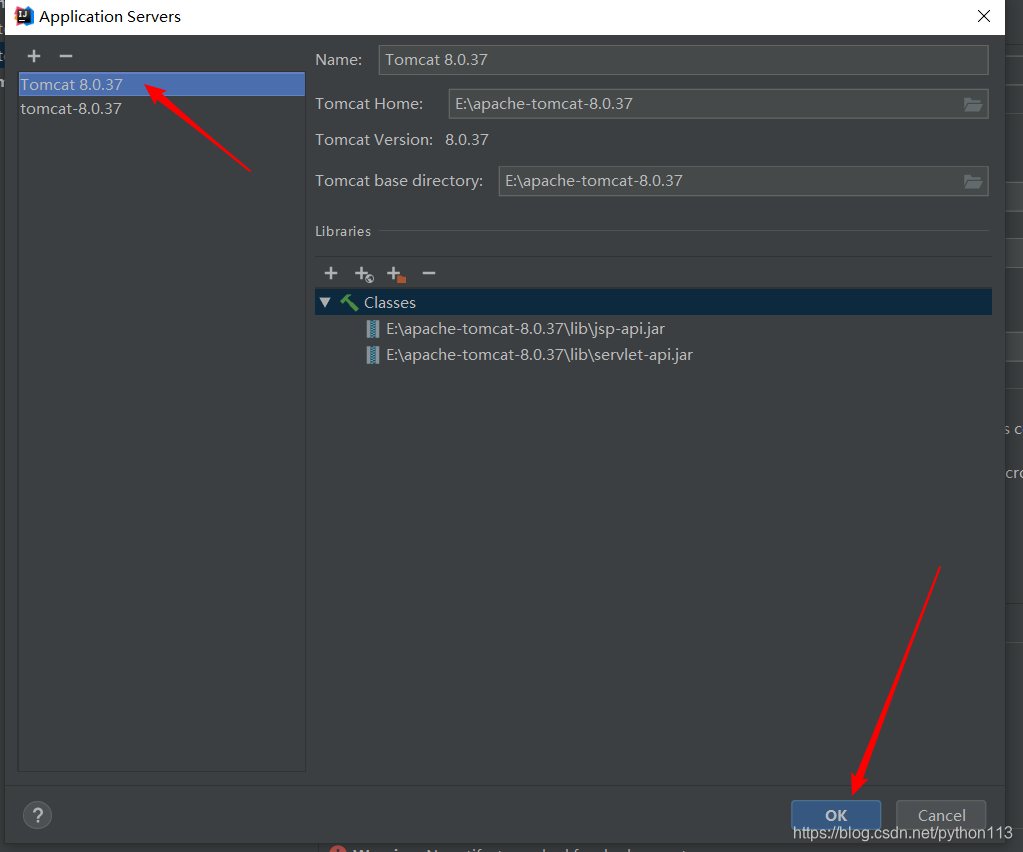Browse for Tomcat base directory folder
This screenshot has width=1023, height=852.
(973, 181)
